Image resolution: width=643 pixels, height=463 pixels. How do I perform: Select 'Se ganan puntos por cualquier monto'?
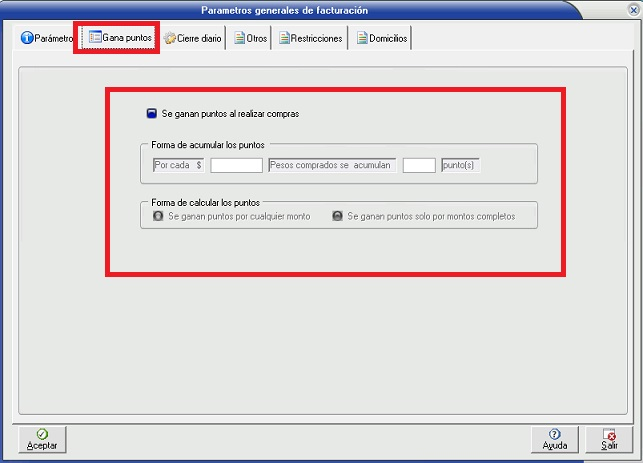pyautogui.click(x=157, y=215)
